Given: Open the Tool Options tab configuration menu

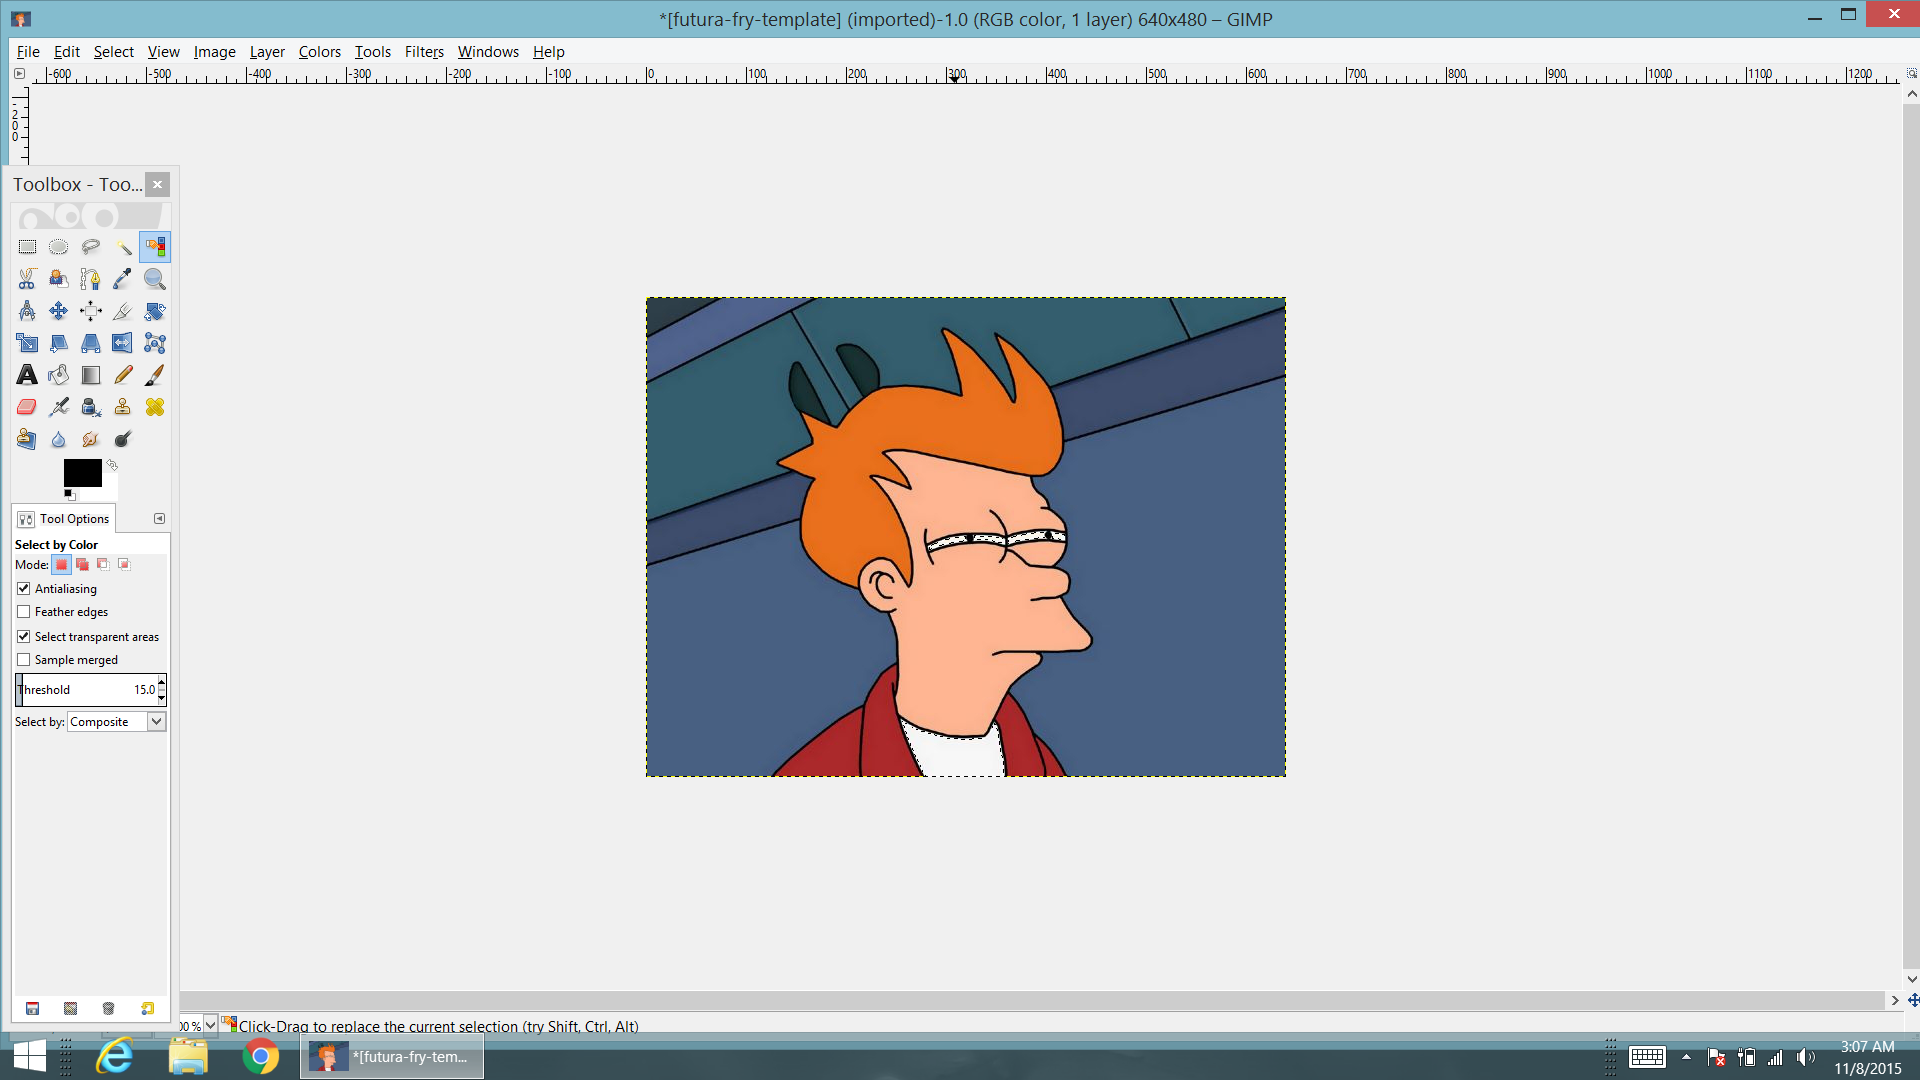Looking at the screenshot, I should pos(159,519).
